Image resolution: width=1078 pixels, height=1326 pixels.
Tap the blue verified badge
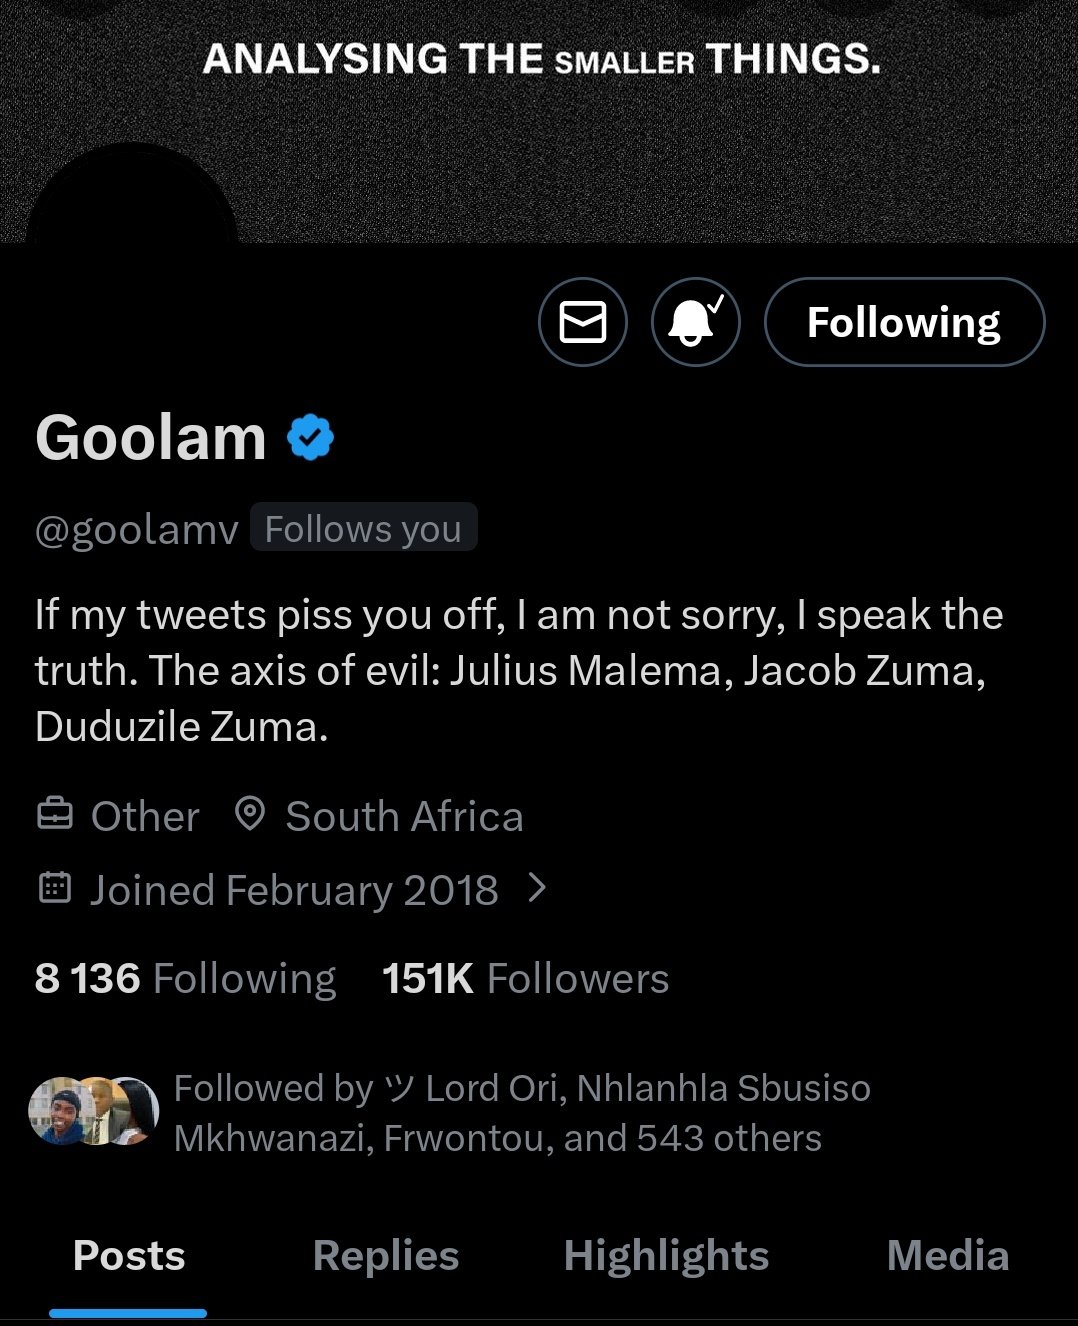(x=310, y=438)
